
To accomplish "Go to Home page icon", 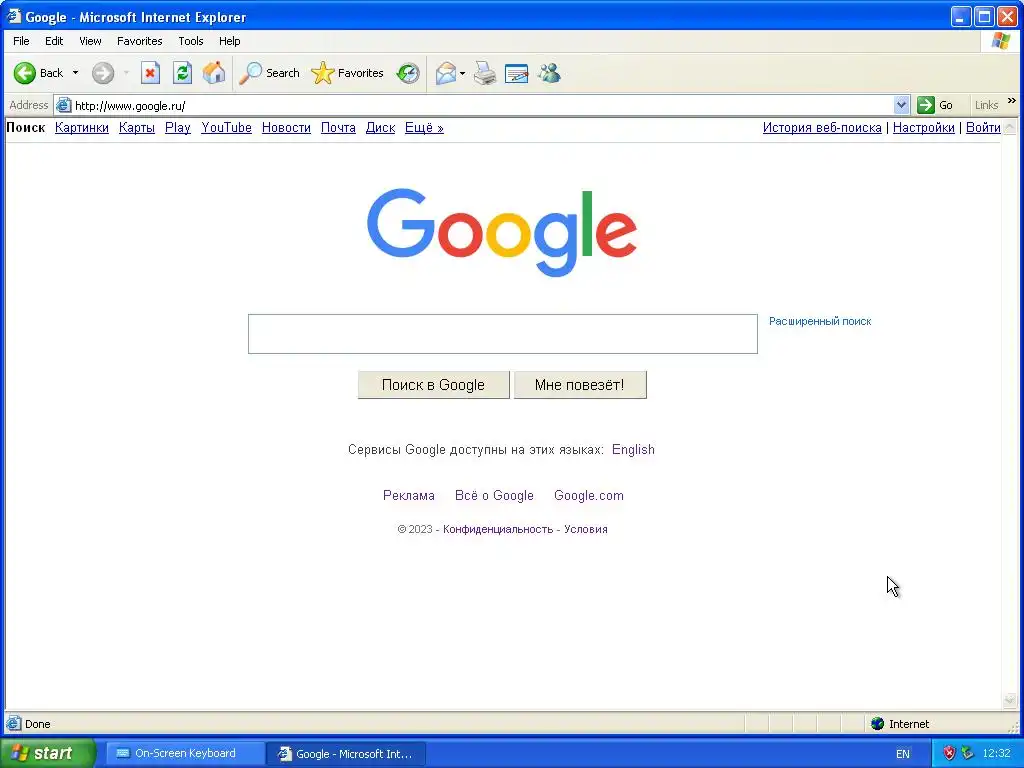I will 214,73.
